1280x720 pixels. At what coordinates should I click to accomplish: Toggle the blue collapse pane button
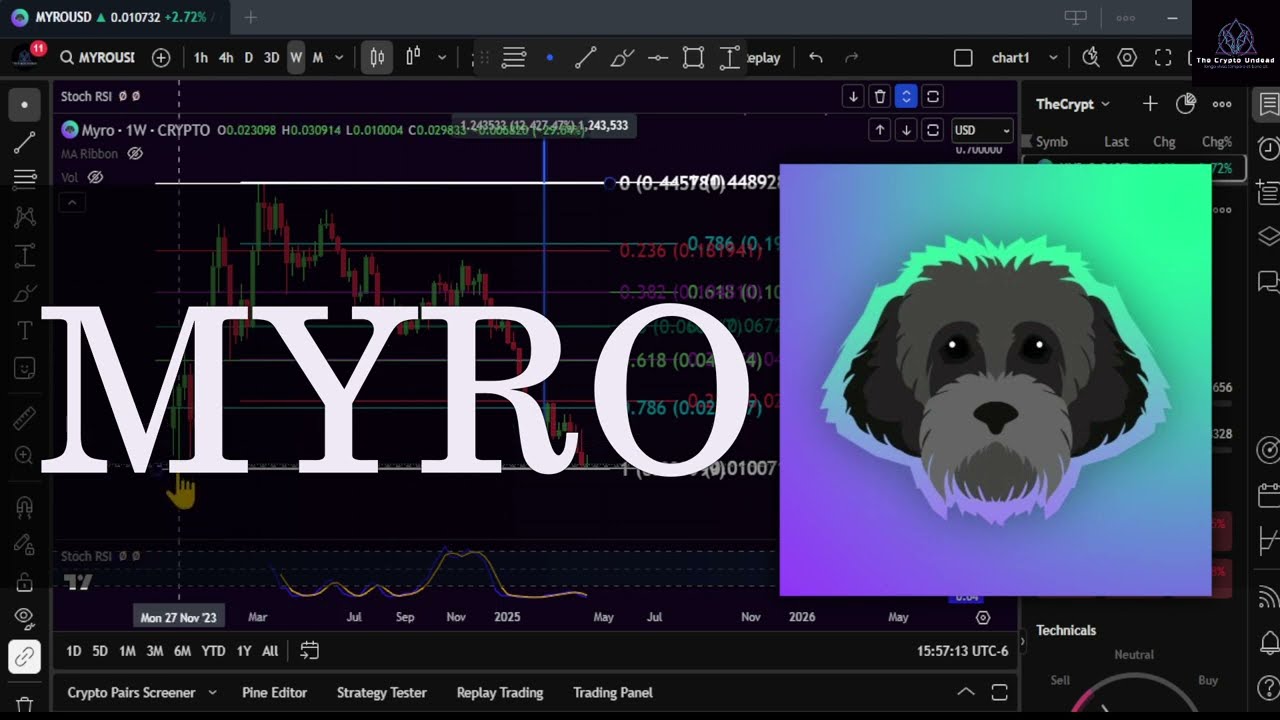(906, 96)
